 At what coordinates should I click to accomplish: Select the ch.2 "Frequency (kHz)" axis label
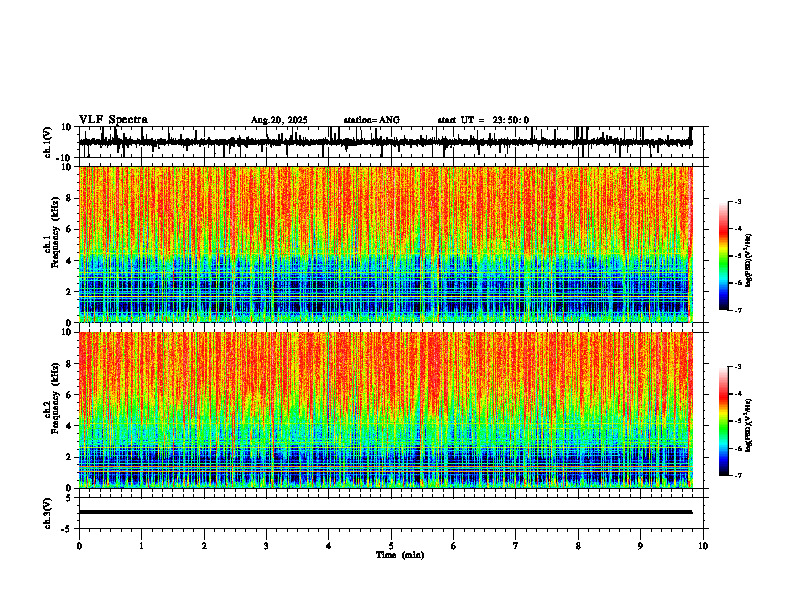pyautogui.click(x=56, y=398)
